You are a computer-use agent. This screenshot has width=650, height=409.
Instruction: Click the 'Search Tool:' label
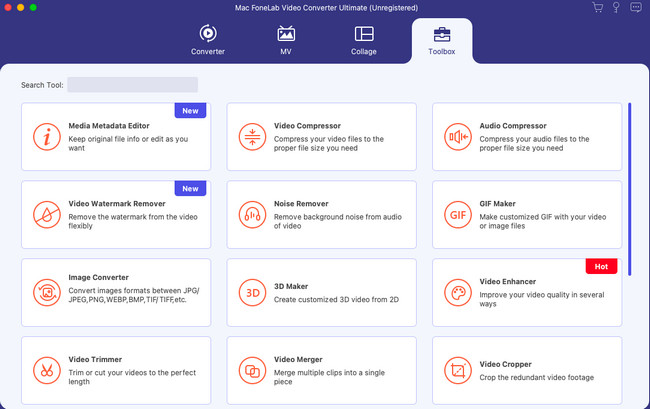pos(42,85)
